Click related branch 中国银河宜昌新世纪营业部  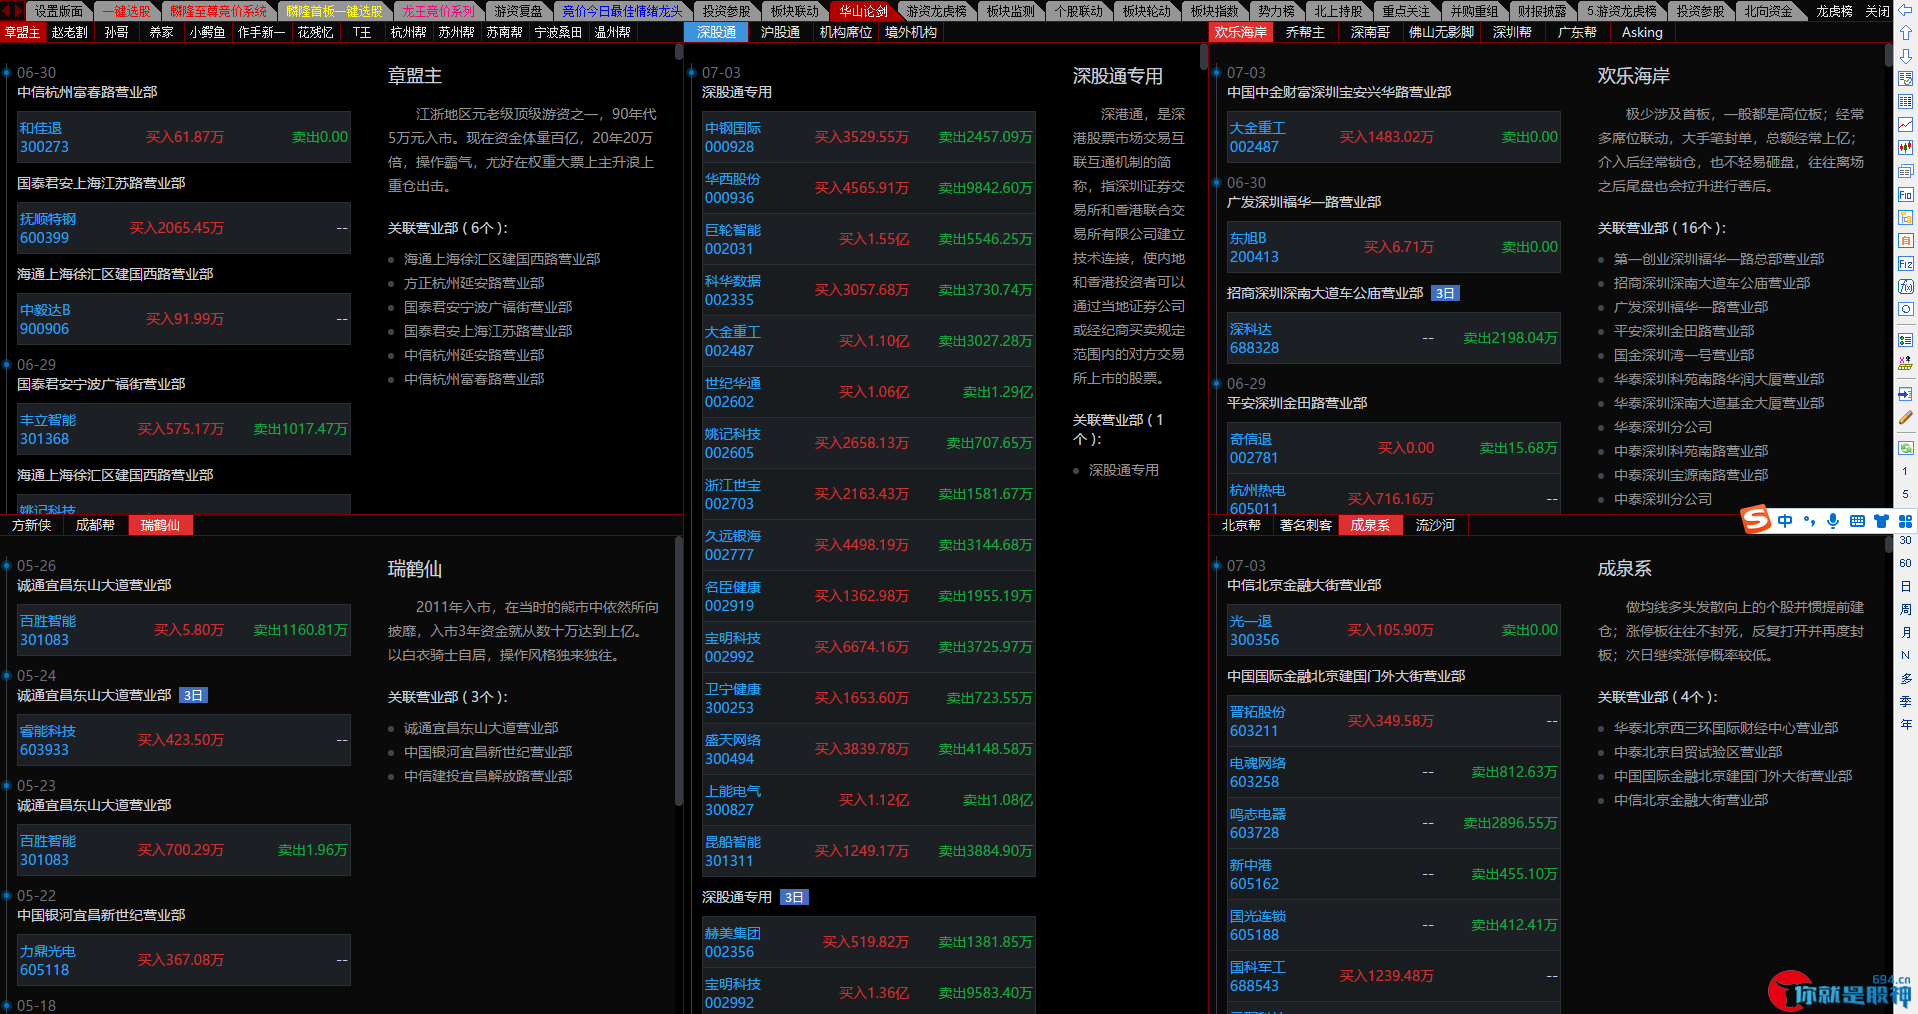pyautogui.click(x=488, y=752)
